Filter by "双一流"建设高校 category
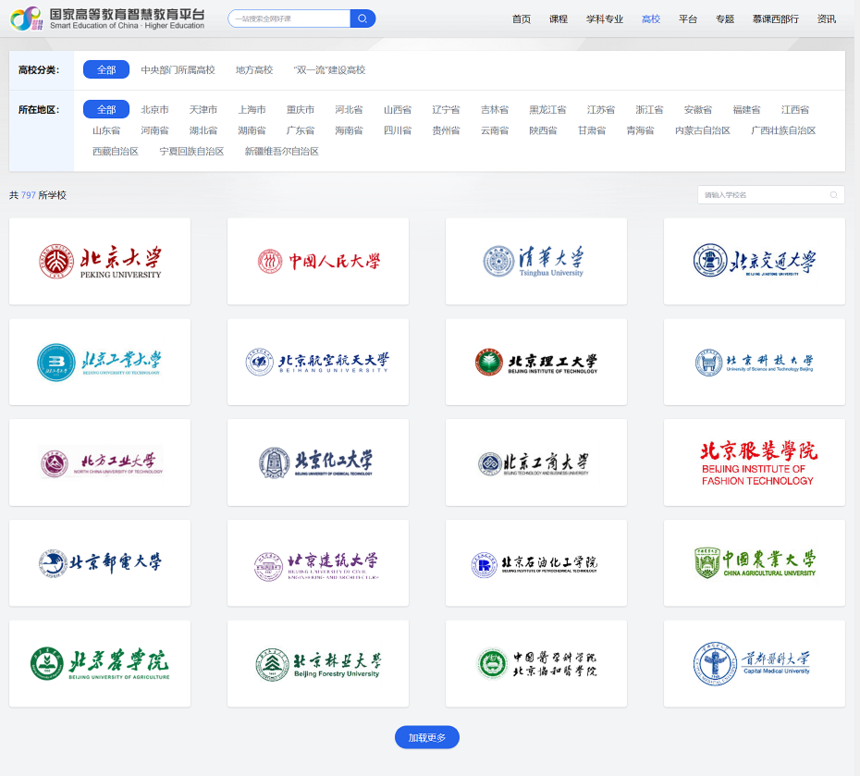Screen dimensions: 860x776 [x=329, y=70]
